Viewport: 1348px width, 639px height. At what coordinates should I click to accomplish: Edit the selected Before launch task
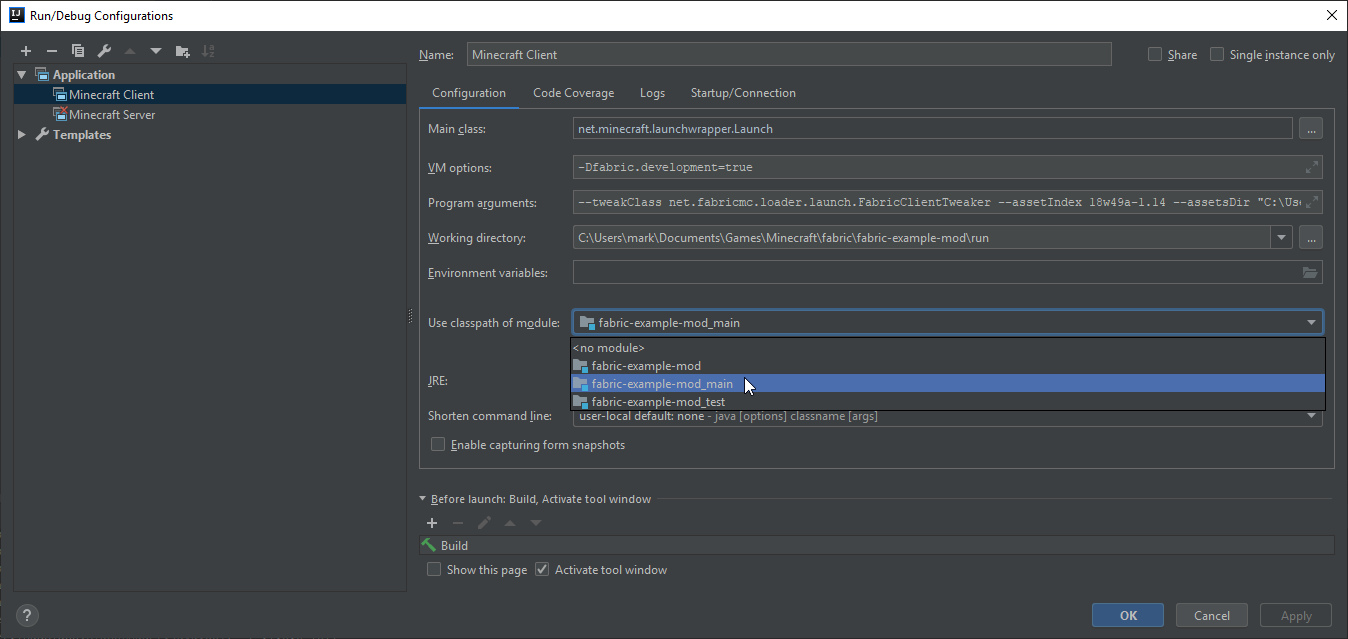[484, 523]
